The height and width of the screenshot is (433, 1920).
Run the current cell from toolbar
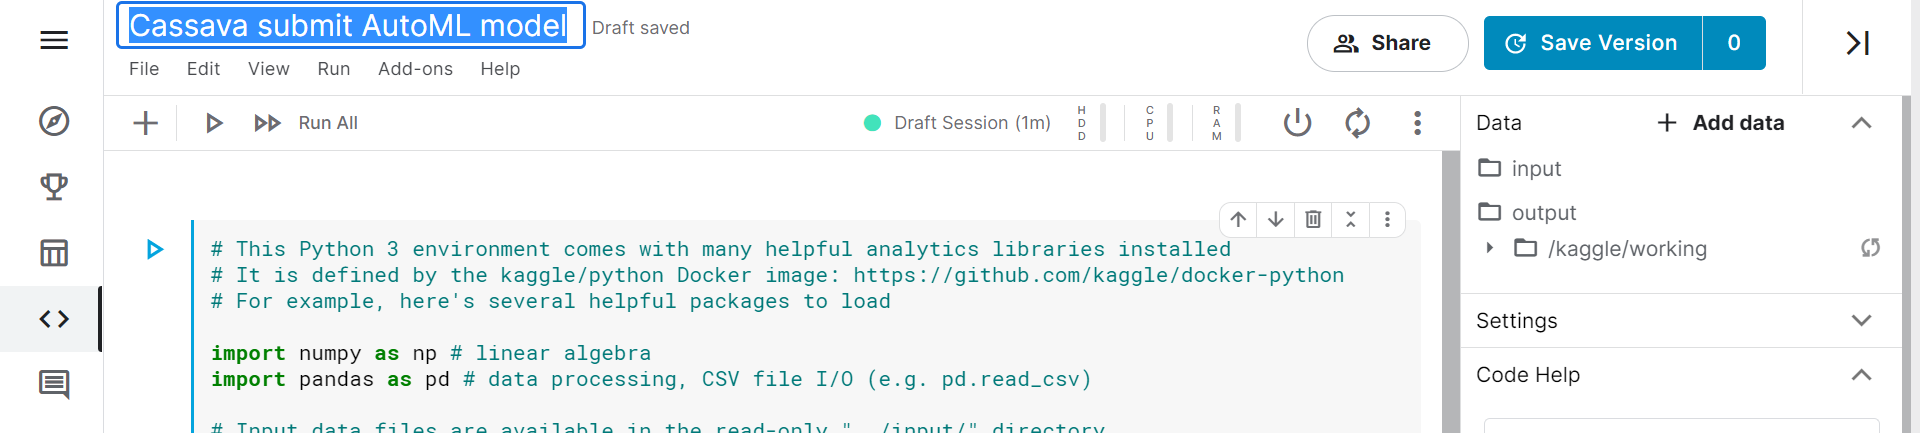coord(213,123)
